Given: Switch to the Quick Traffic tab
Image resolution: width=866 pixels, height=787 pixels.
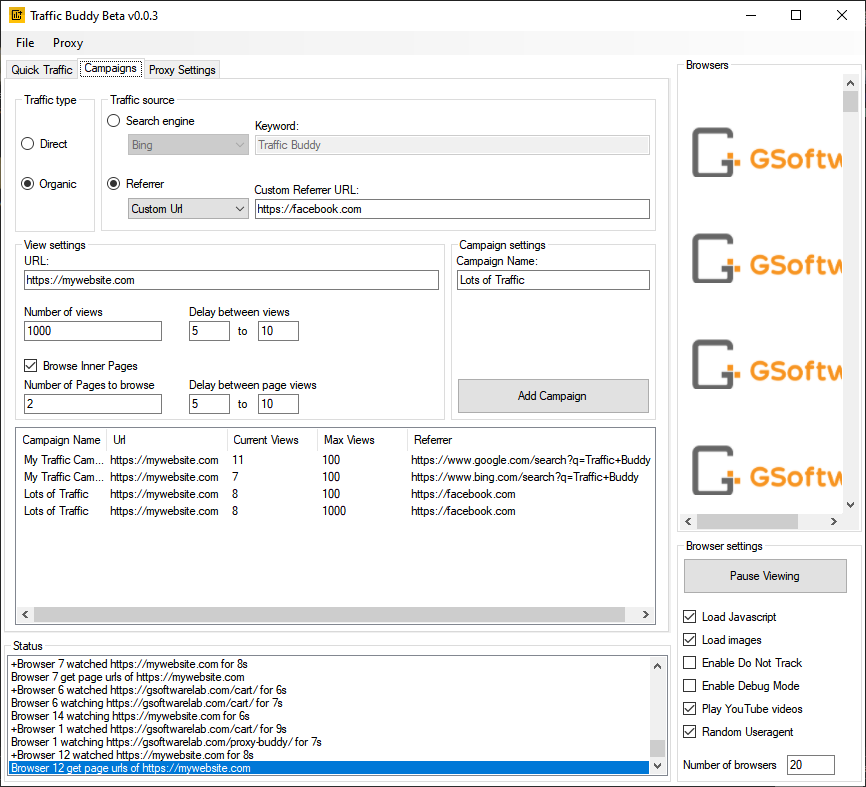Looking at the screenshot, I should [x=42, y=70].
